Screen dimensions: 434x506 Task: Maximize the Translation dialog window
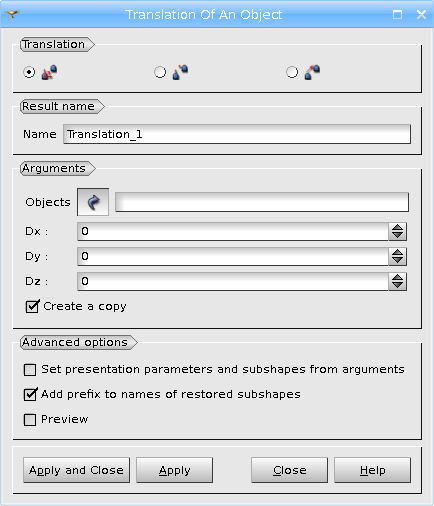click(x=397, y=14)
